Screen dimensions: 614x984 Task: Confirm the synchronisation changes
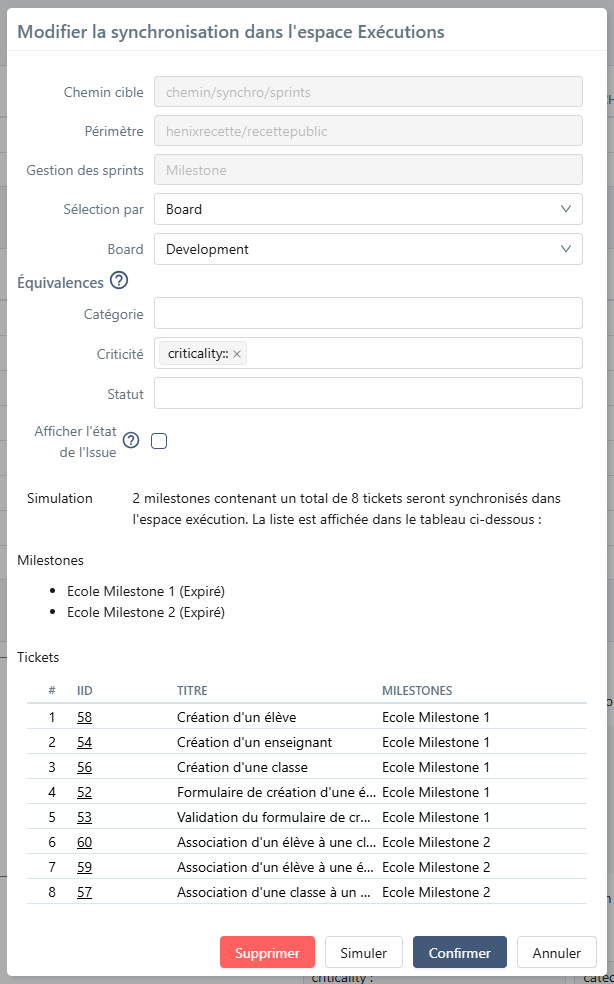click(460, 953)
